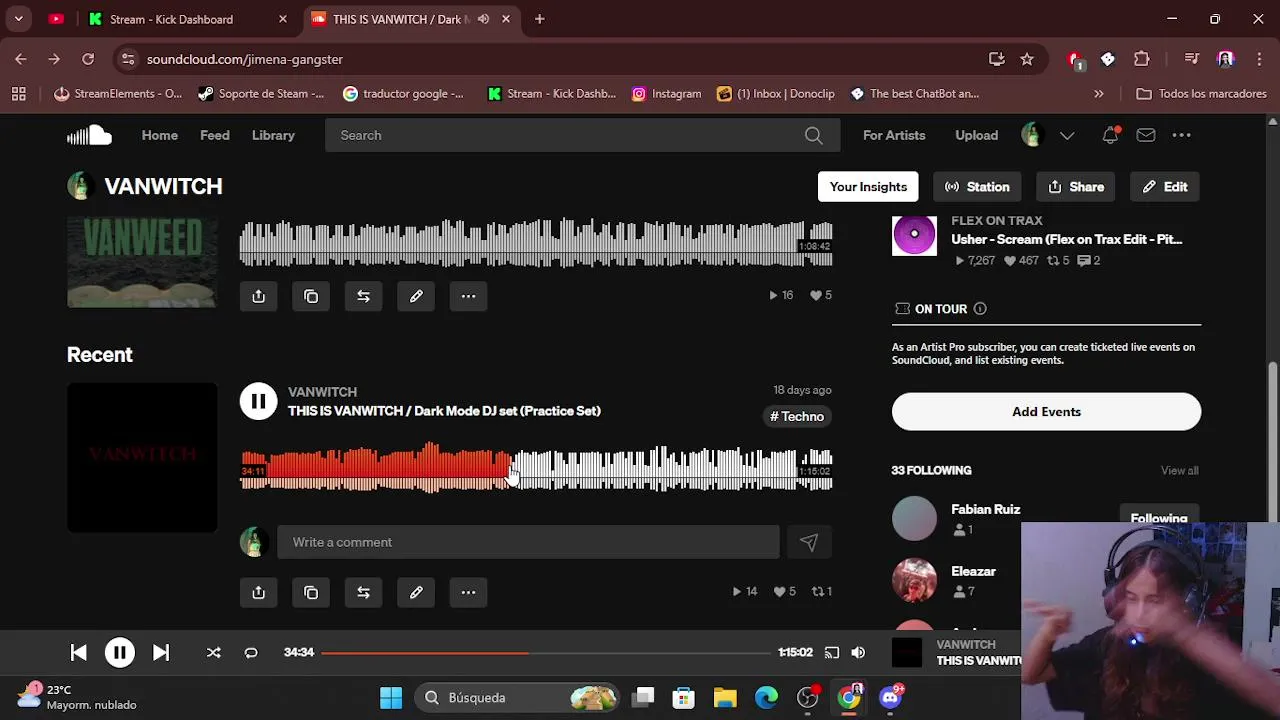Toggle repeat in the player bar
Viewport: 1280px width, 720px height.
coord(251,652)
